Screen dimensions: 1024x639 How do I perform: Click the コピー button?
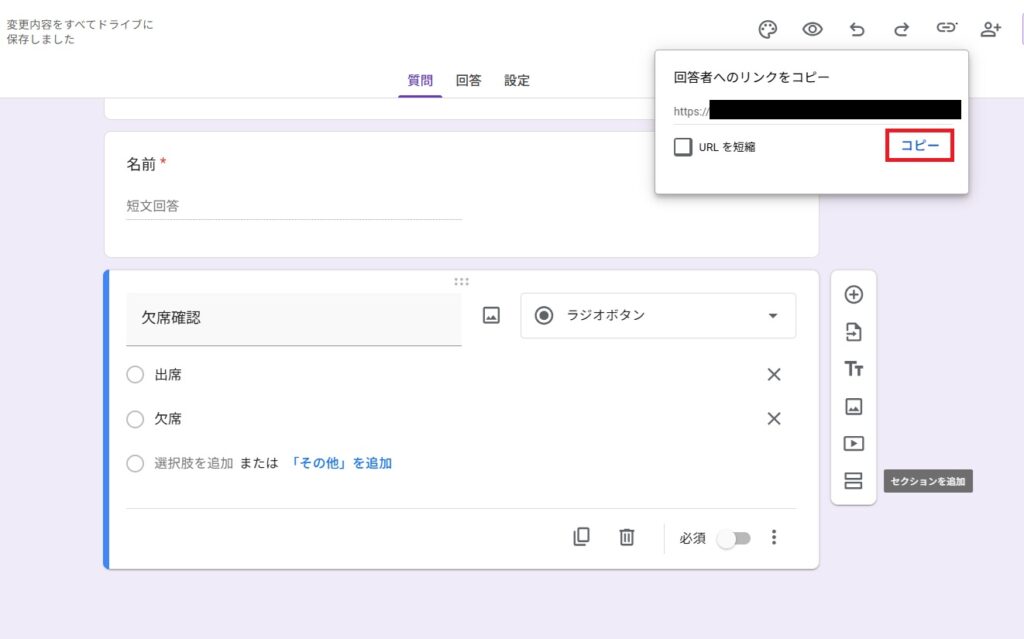coord(920,146)
